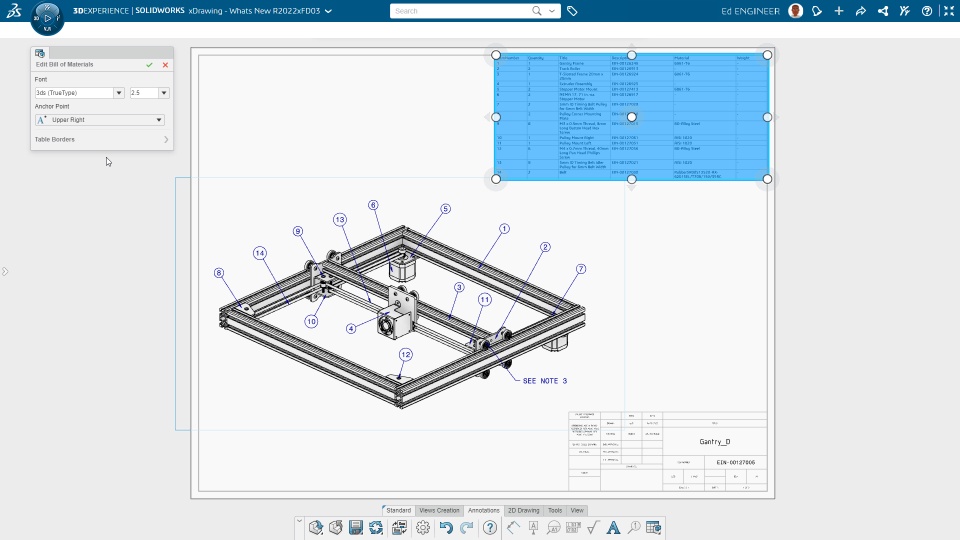Click into the Search field
This screenshot has width=960, height=540.
460,11
